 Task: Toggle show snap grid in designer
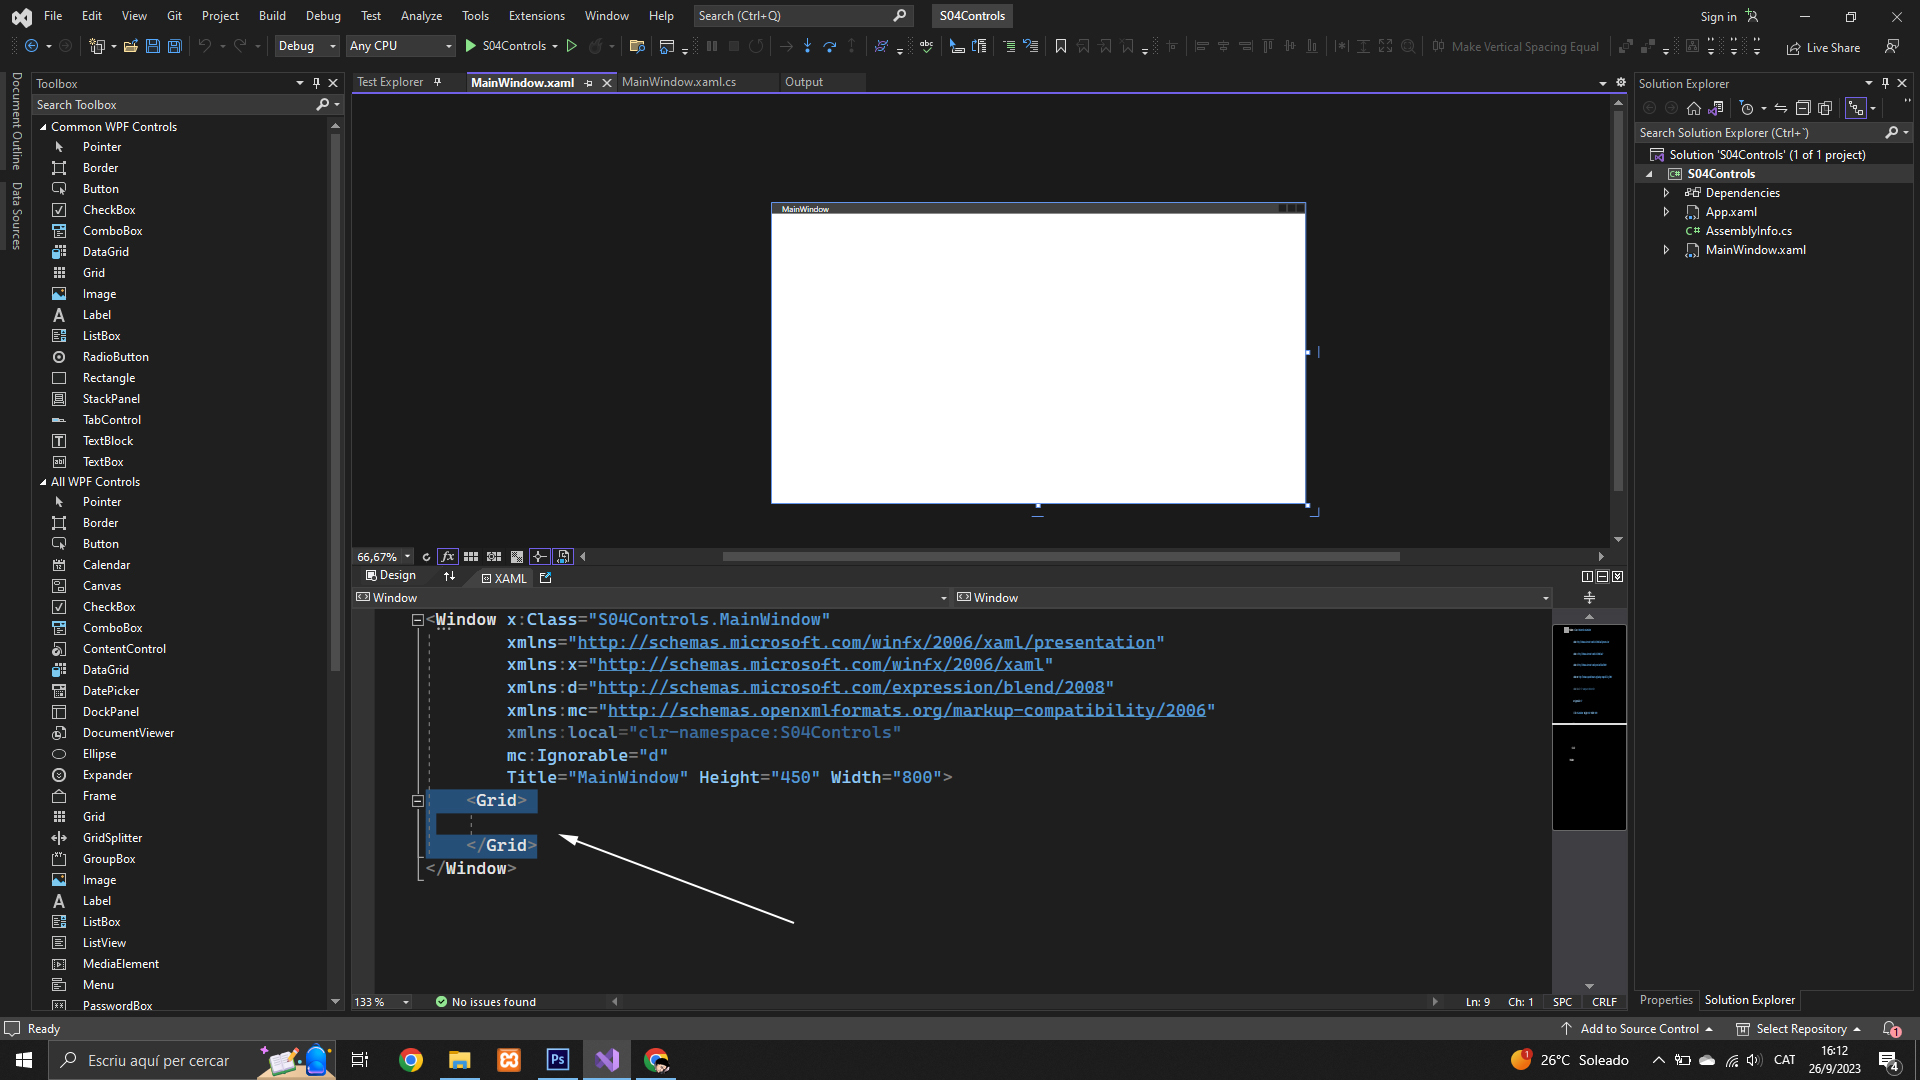pyautogui.click(x=470, y=557)
